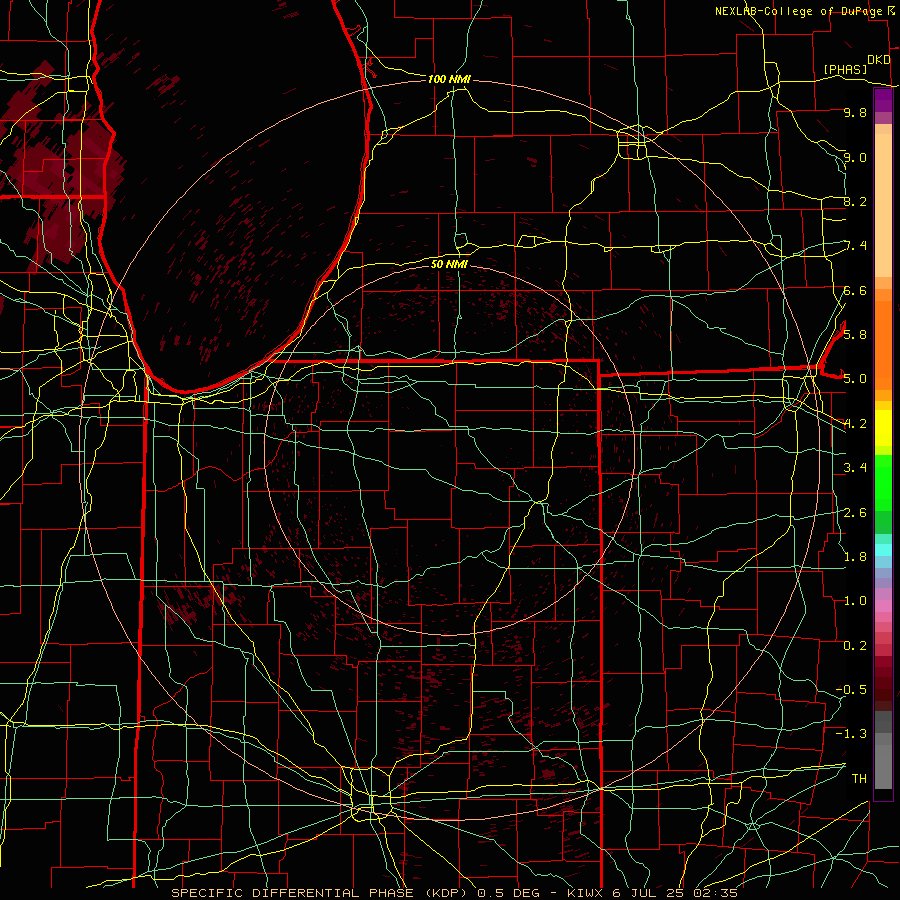Click the 2.6 value on the scale

click(855, 512)
